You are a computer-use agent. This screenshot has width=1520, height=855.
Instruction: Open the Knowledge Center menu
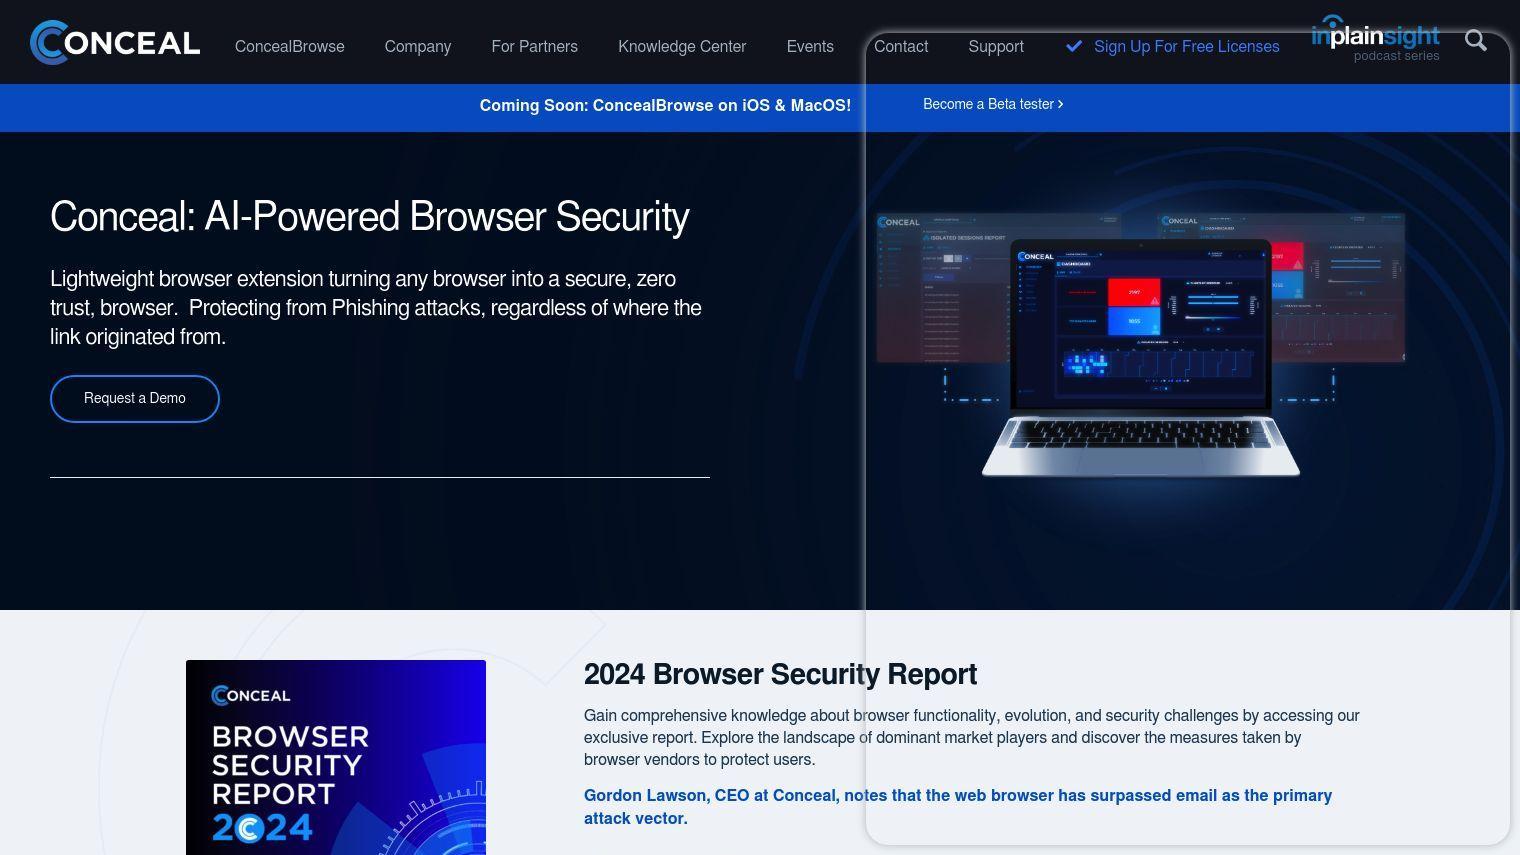pyautogui.click(x=682, y=46)
